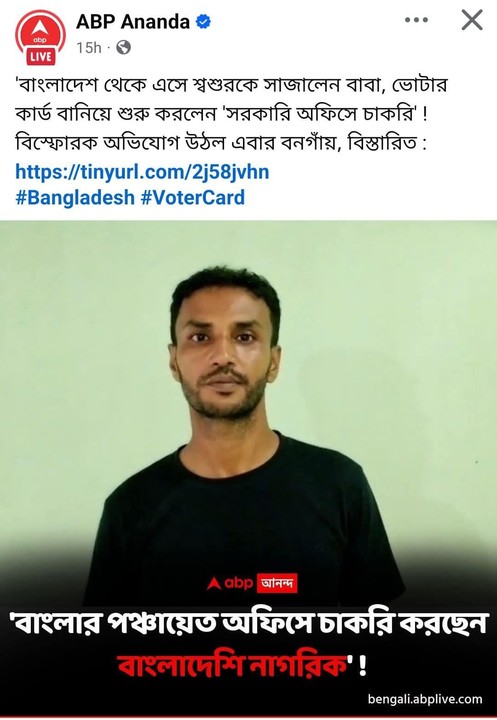Click the globe public audience icon
The height and width of the screenshot is (720, 497).
[123, 47]
